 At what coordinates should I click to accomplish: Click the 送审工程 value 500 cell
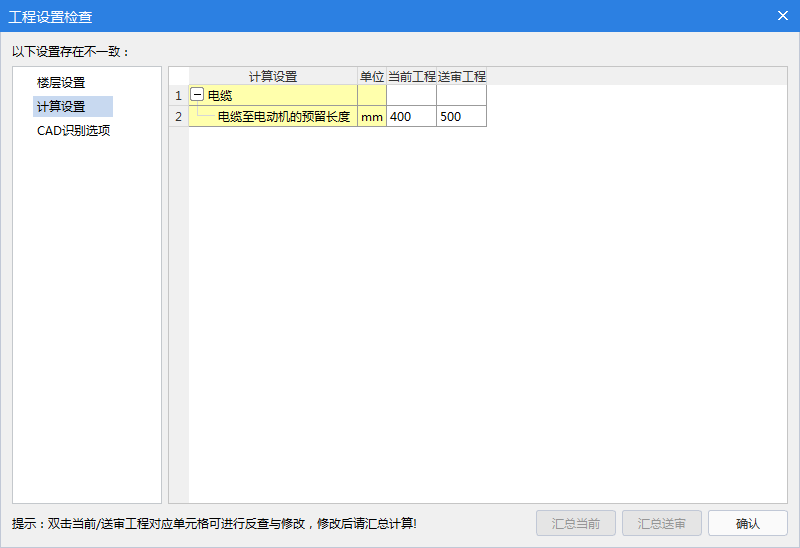click(461, 117)
